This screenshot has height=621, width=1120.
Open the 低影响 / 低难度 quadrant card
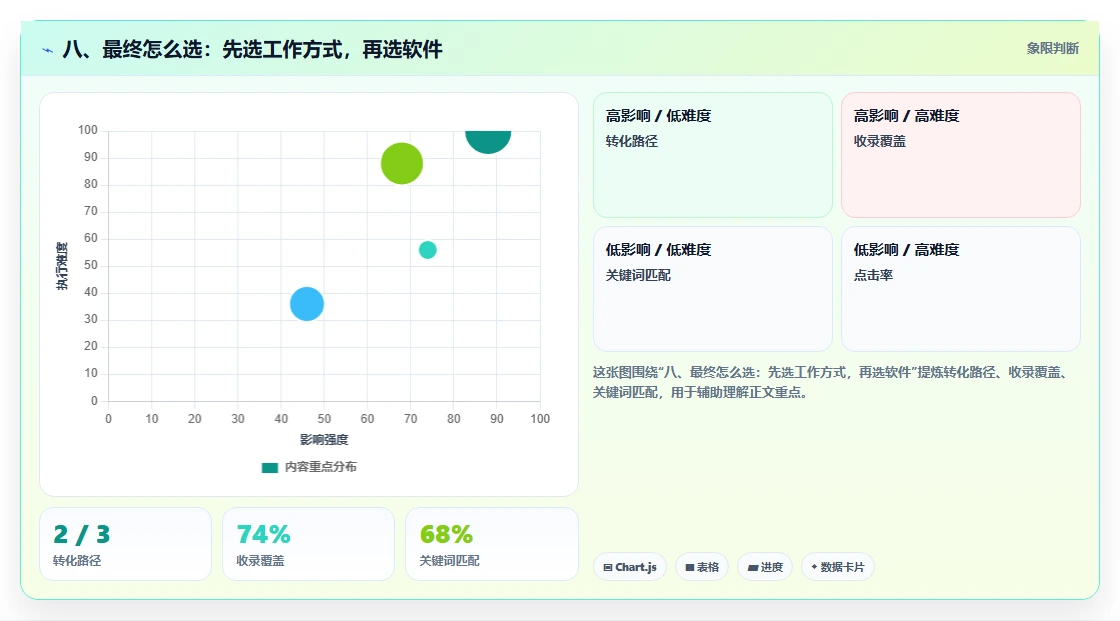(713, 289)
